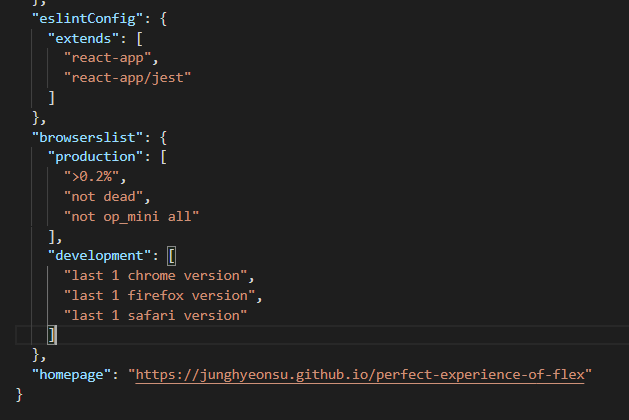Click the highlighted closing bracket of development

click(x=52, y=335)
